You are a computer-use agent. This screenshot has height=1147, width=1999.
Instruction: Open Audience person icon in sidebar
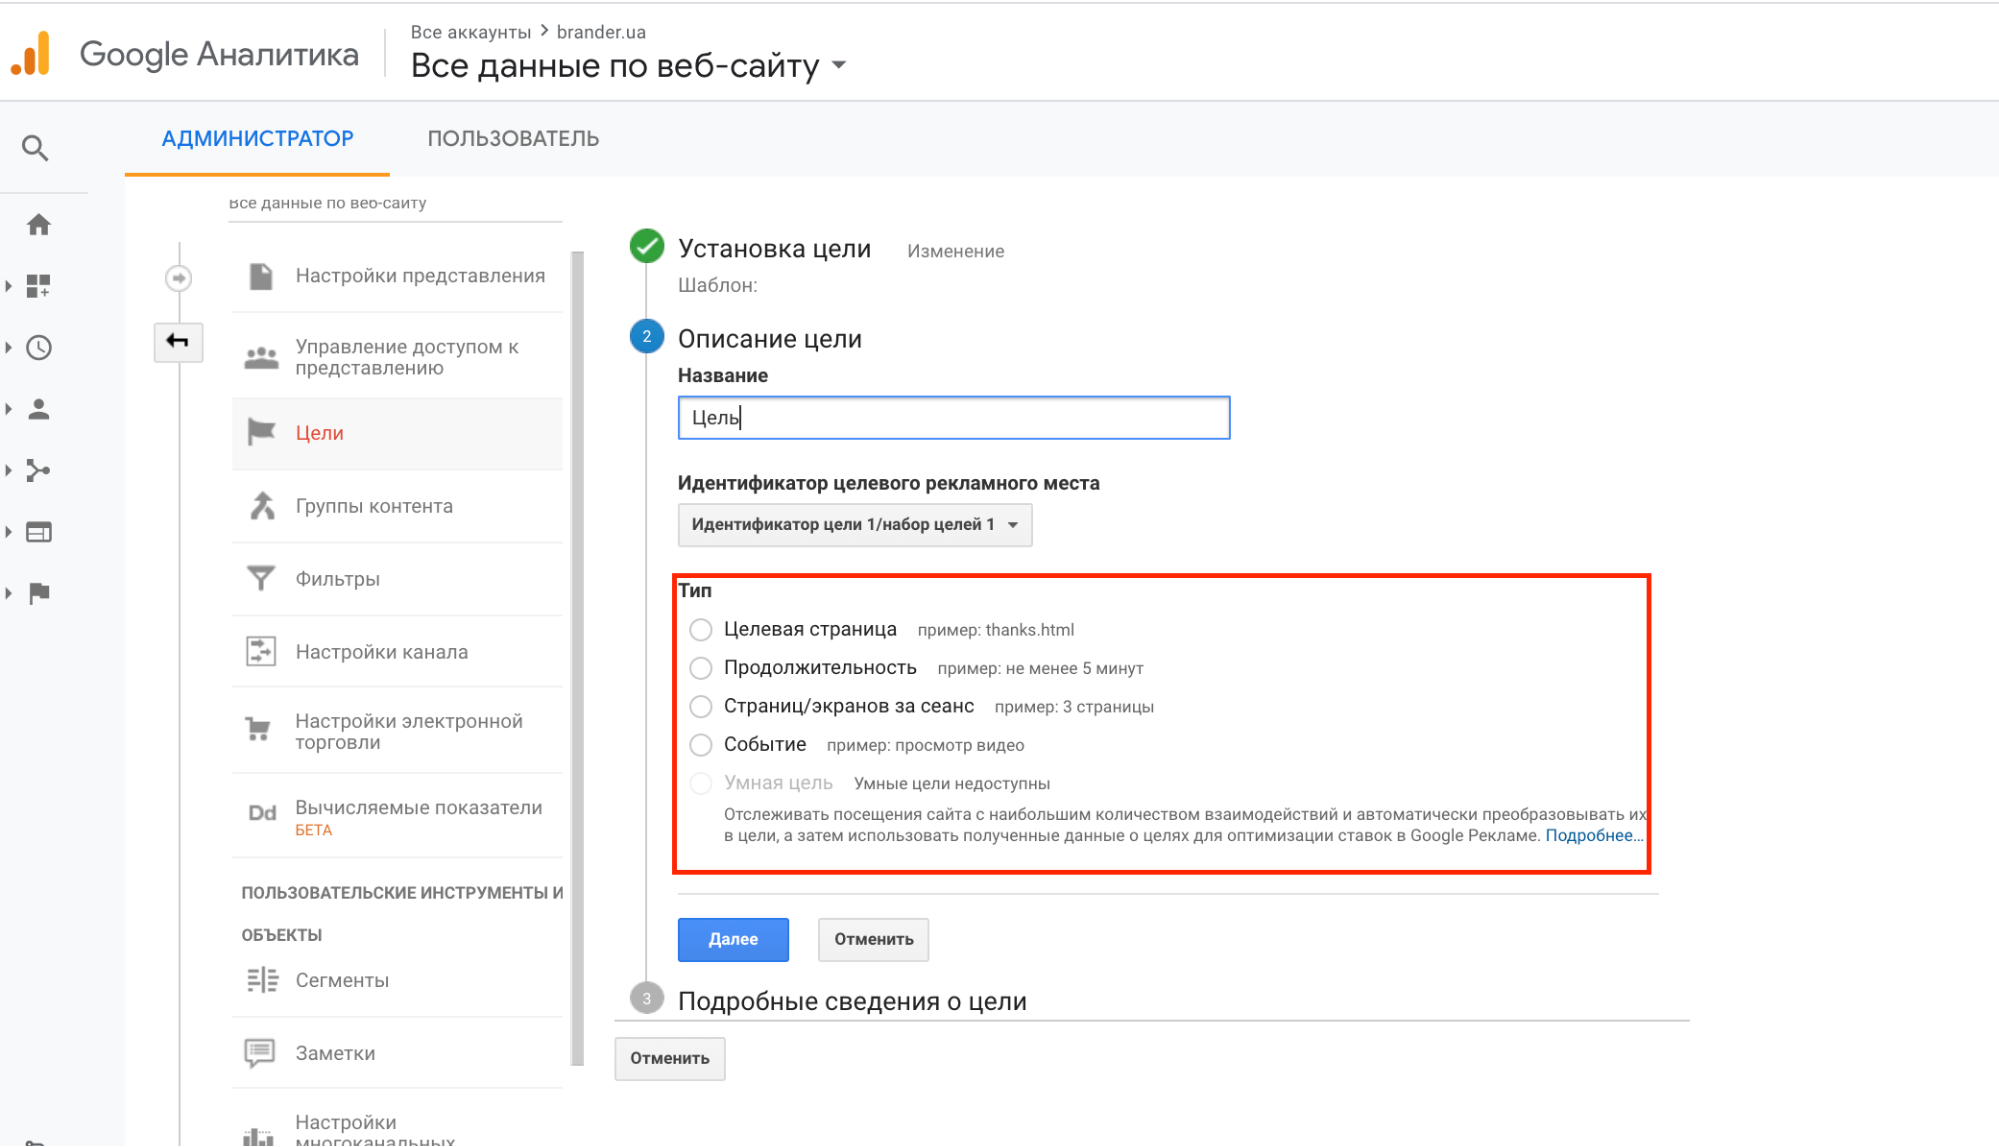[x=39, y=409]
